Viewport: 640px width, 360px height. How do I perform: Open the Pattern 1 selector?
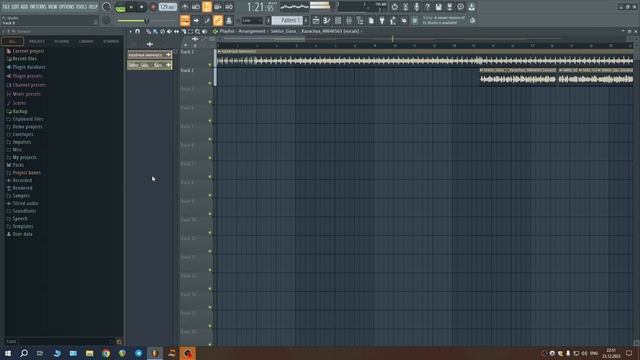coord(287,20)
